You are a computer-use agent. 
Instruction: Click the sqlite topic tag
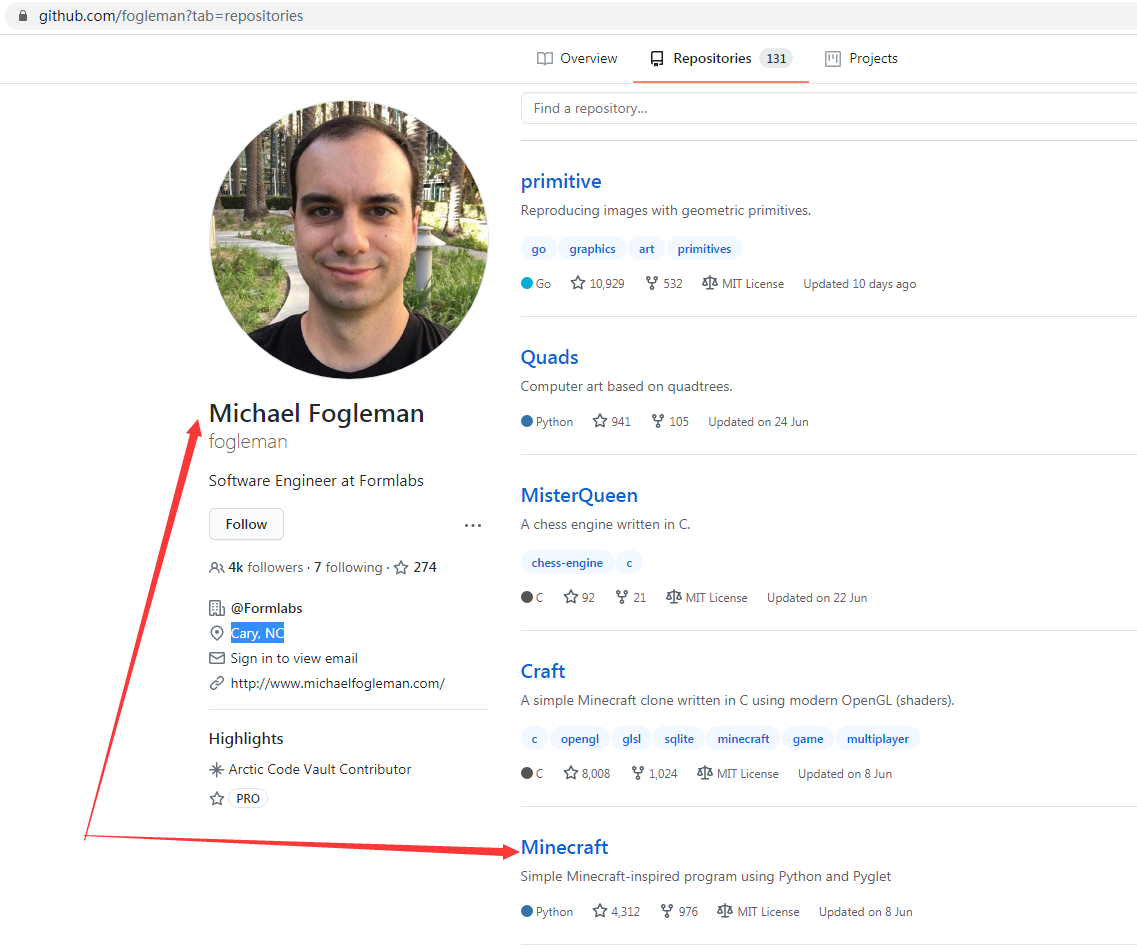(679, 739)
